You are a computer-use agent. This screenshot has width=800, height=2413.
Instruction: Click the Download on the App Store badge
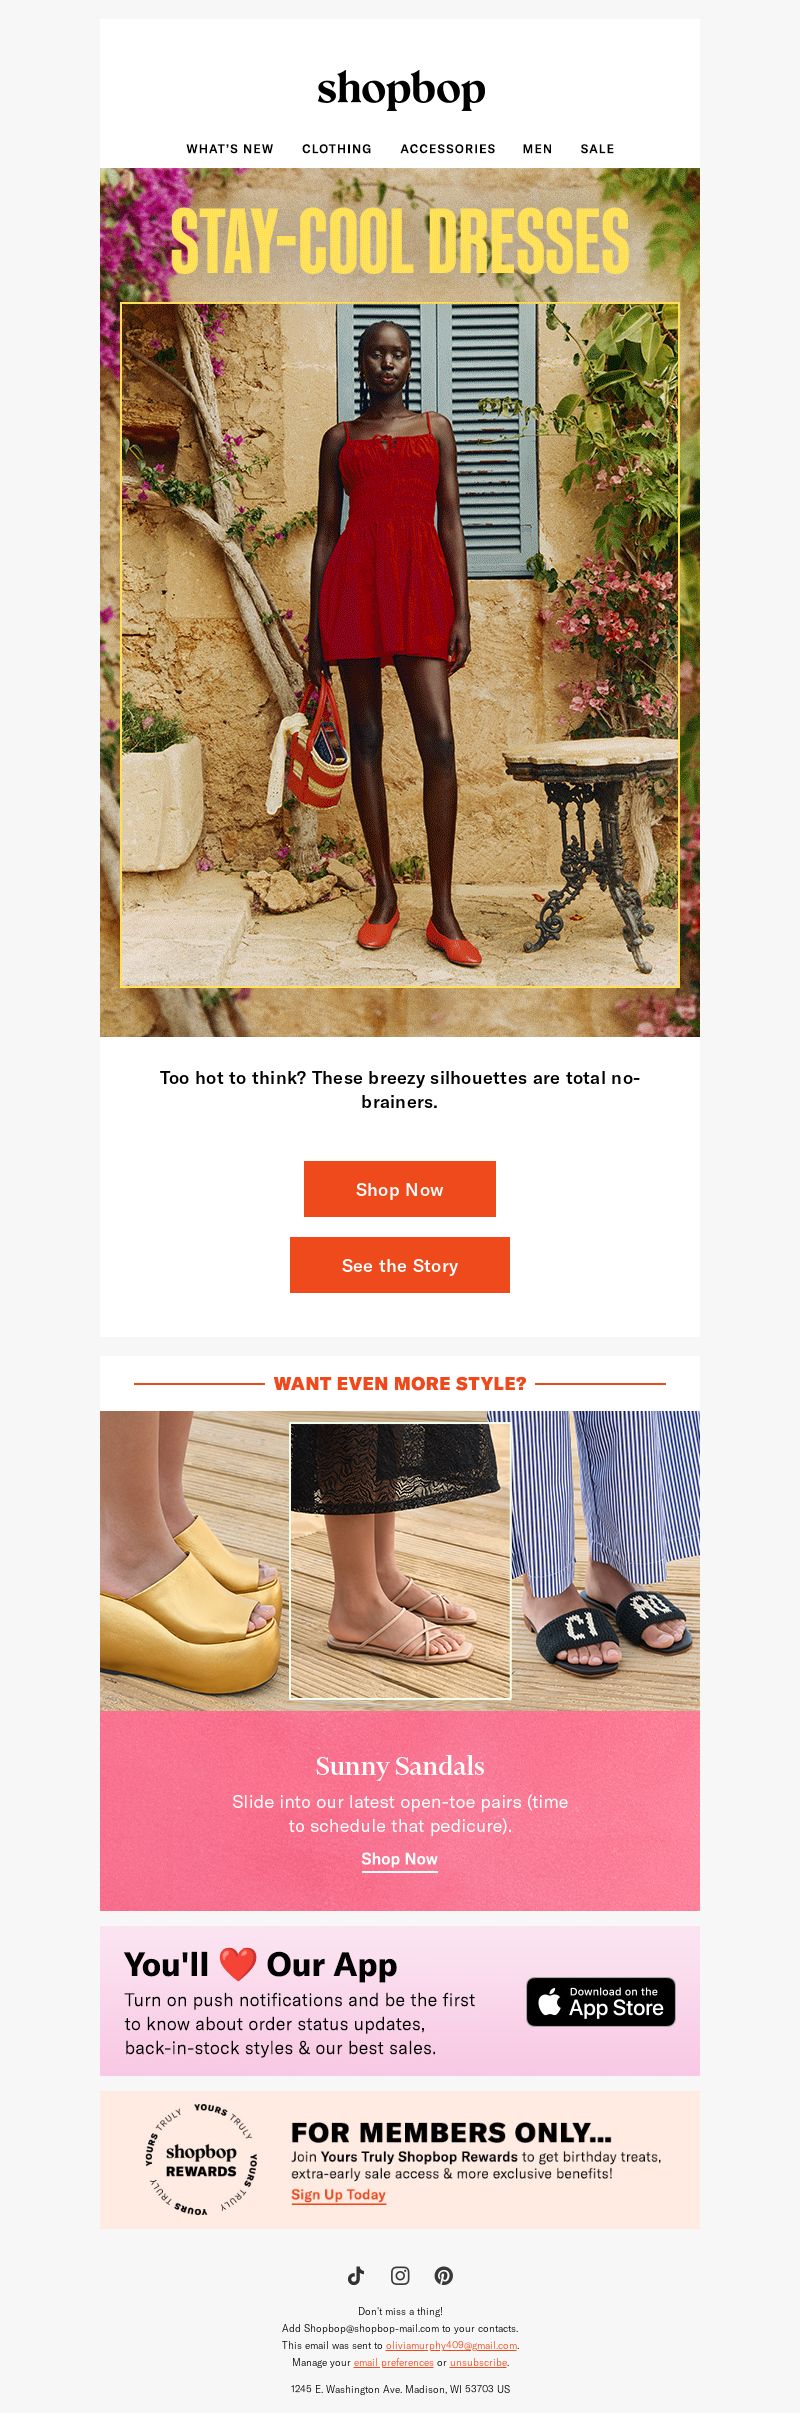(x=601, y=2001)
